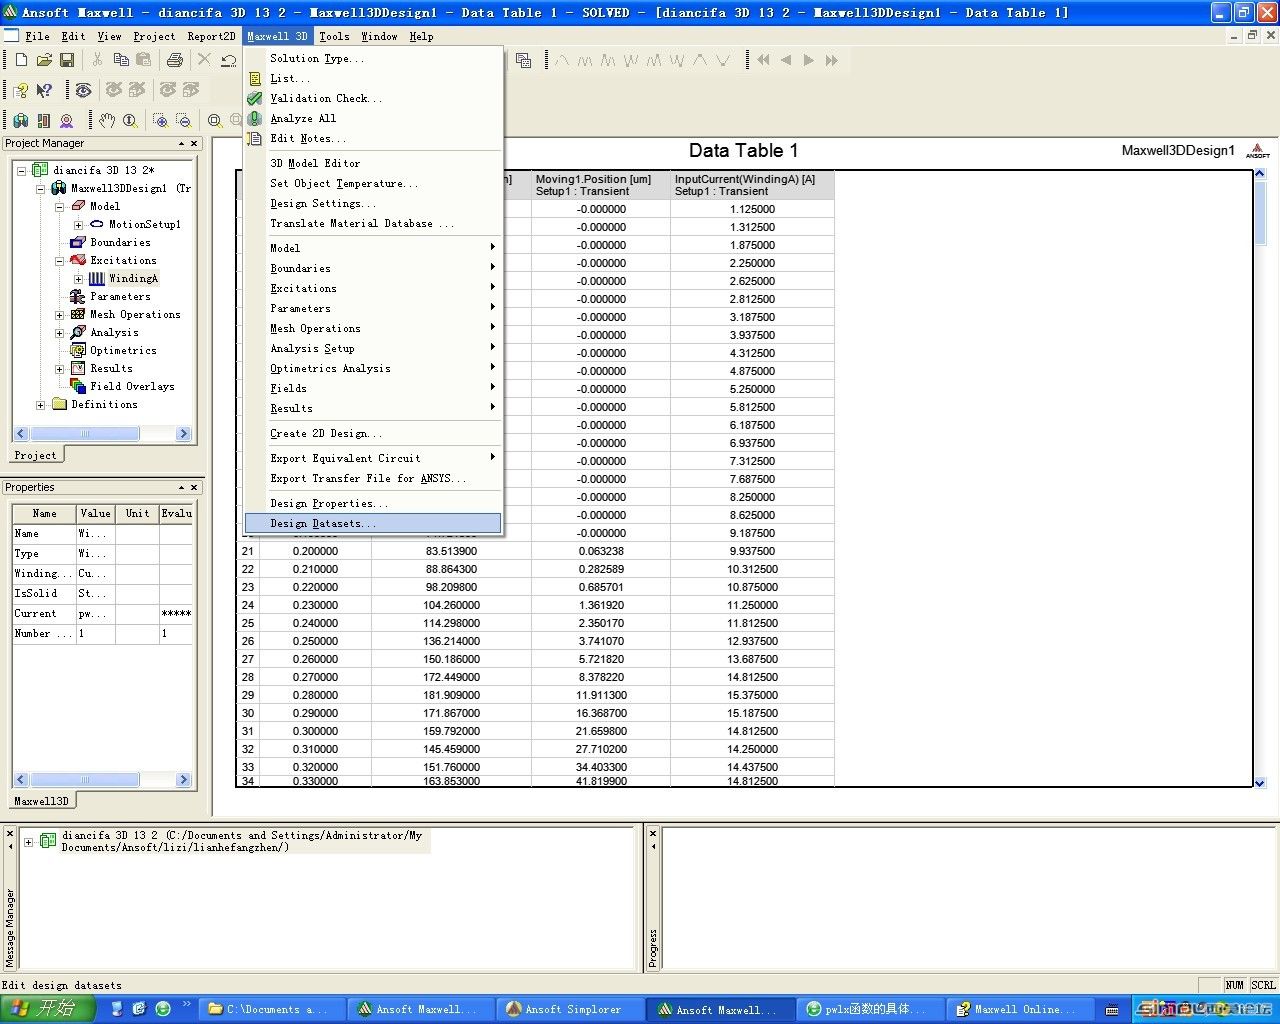
Task: Switch to Ansoft Simplorer taskbar button
Action: [x=571, y=1009]
